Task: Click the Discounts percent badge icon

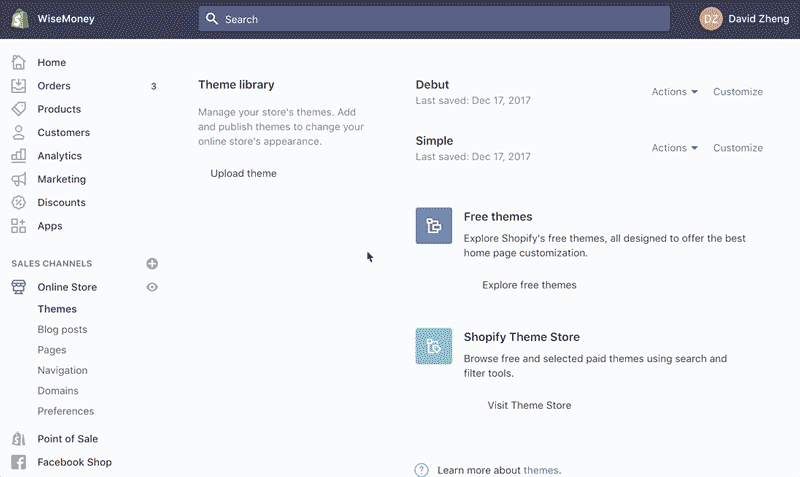Action: click(18, 203)
